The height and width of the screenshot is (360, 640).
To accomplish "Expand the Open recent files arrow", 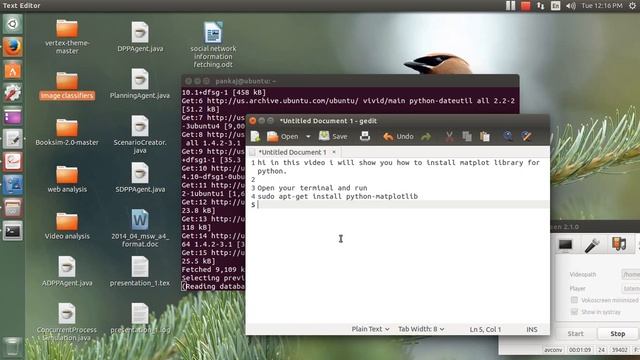I will click(x=308, y=137).
